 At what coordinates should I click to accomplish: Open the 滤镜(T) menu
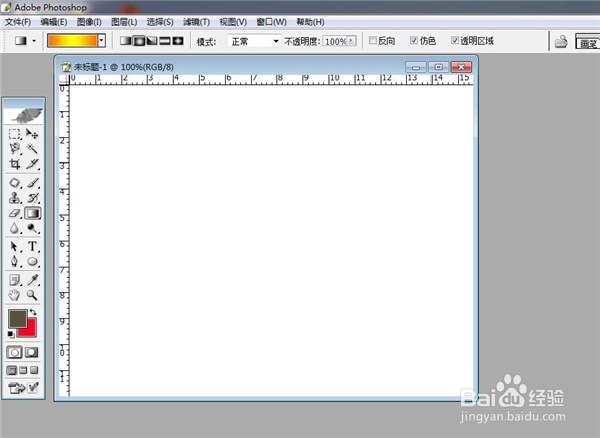coord(196,22)
